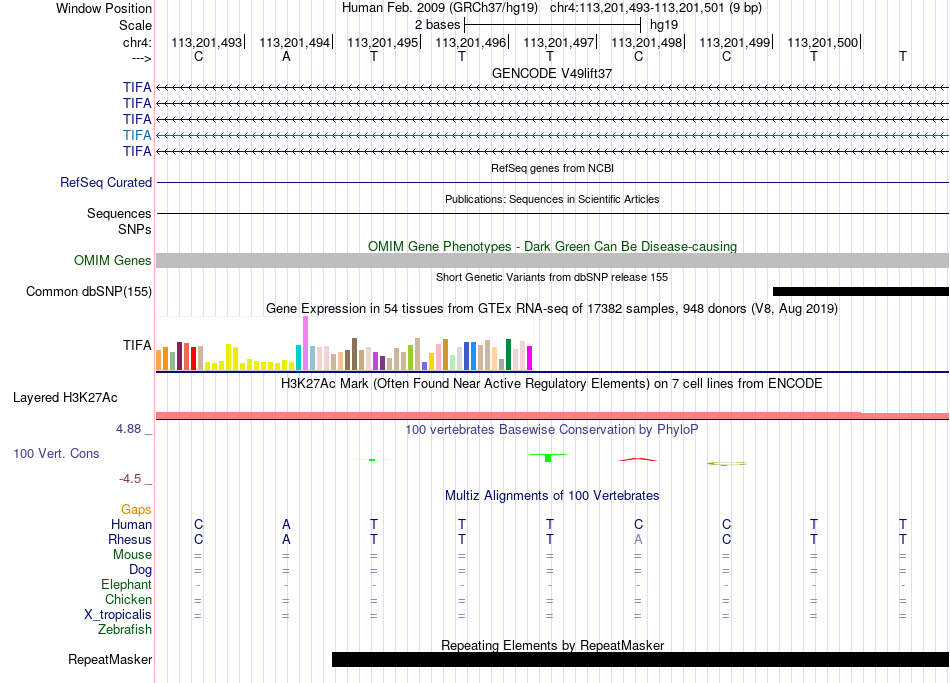Click the black dbSNP variant bar
950x683 pixels.
(861, 292)
